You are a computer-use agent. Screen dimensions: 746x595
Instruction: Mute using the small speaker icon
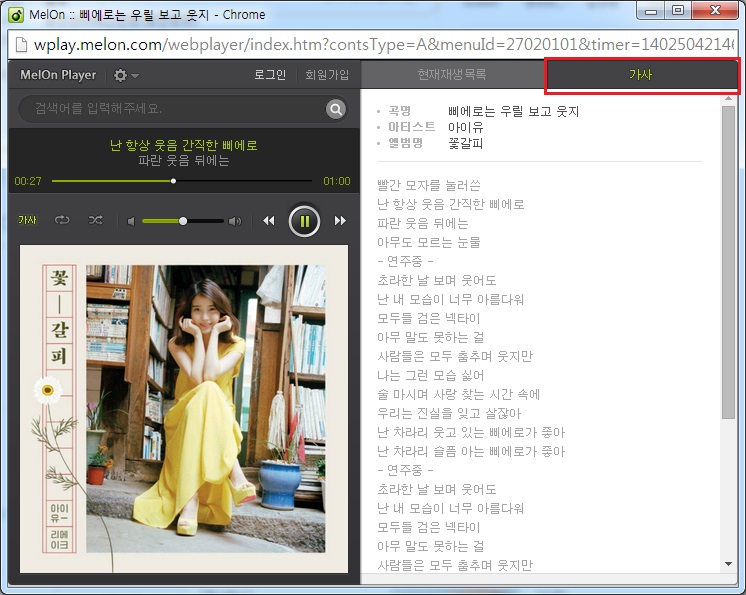(x=130, y=221)
